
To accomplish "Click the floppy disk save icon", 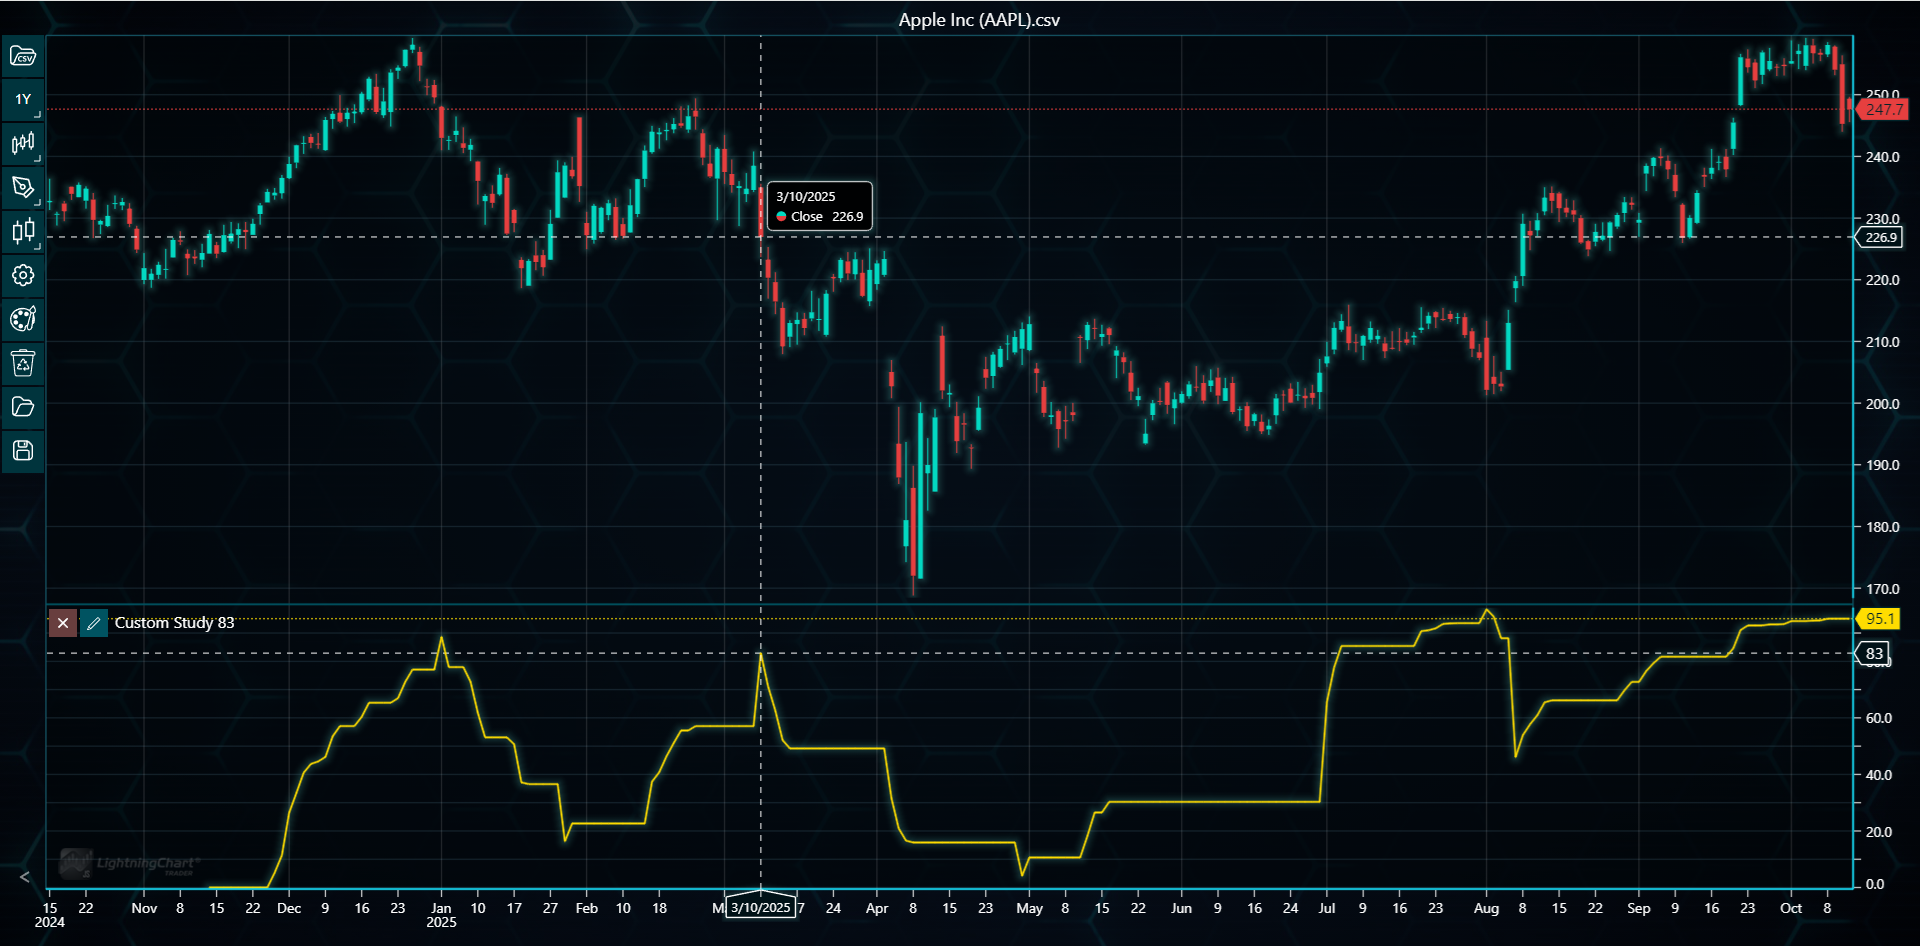I will click(x=23, y=451).
